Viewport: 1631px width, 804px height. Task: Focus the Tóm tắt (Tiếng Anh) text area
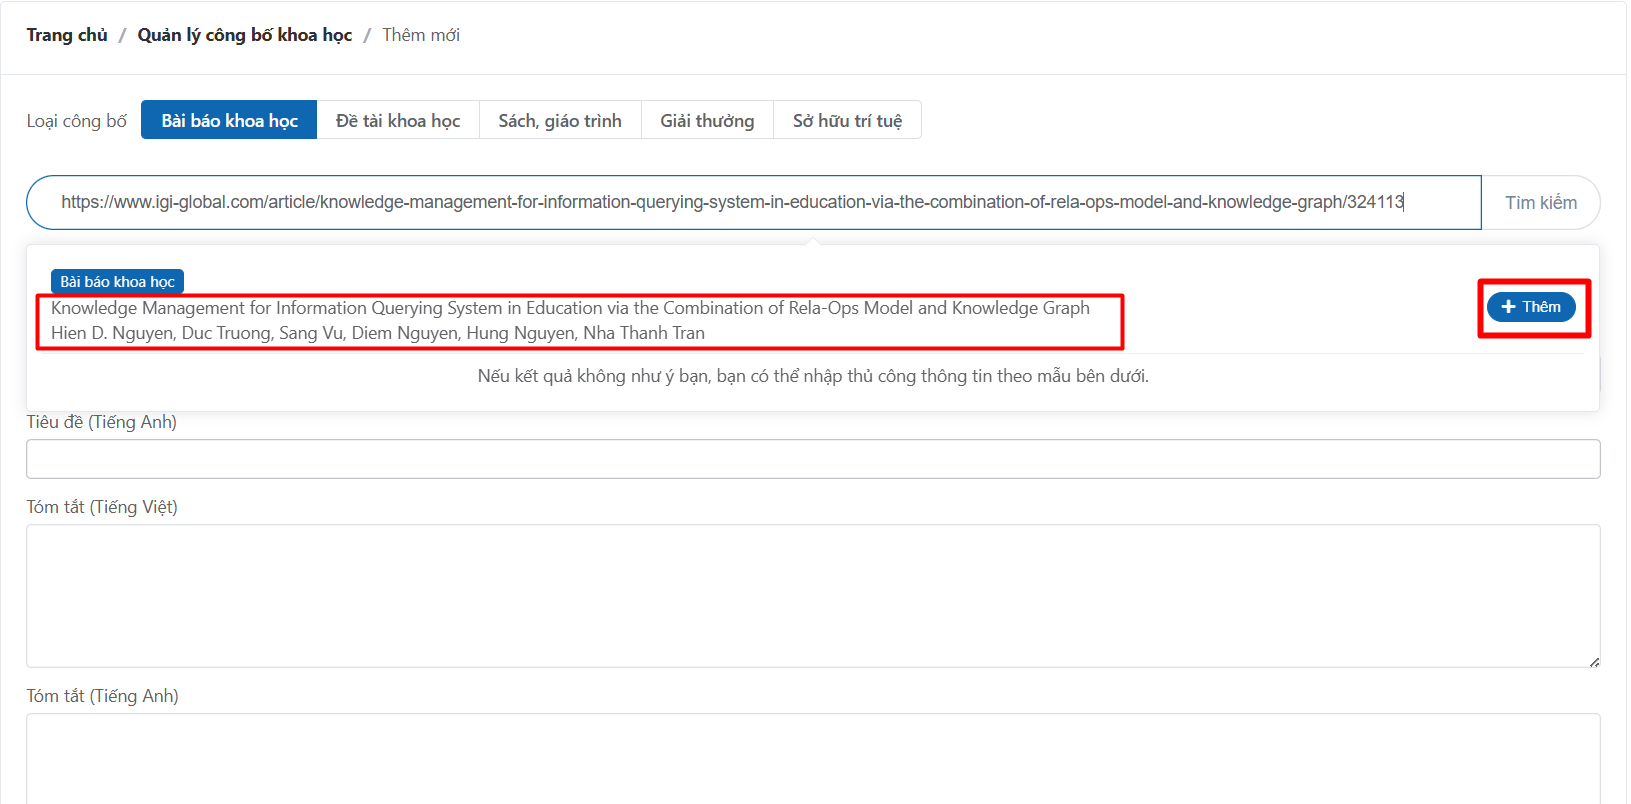tap(812, 758)
